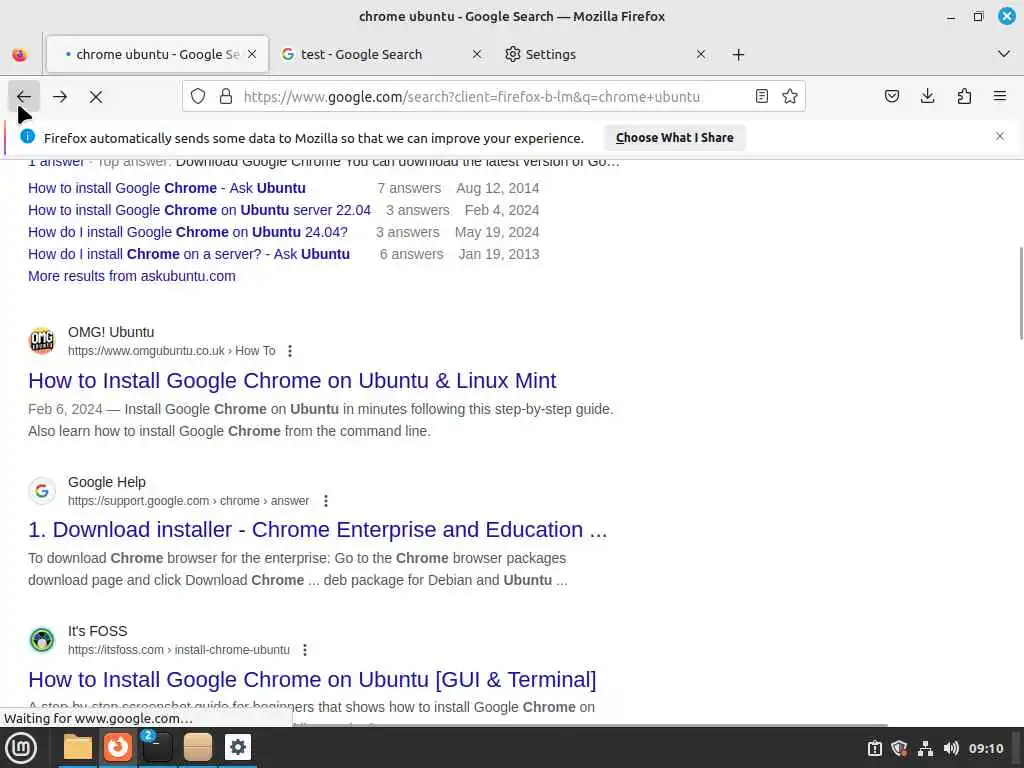Open the update notification tray icon

(x=874, y=748)
